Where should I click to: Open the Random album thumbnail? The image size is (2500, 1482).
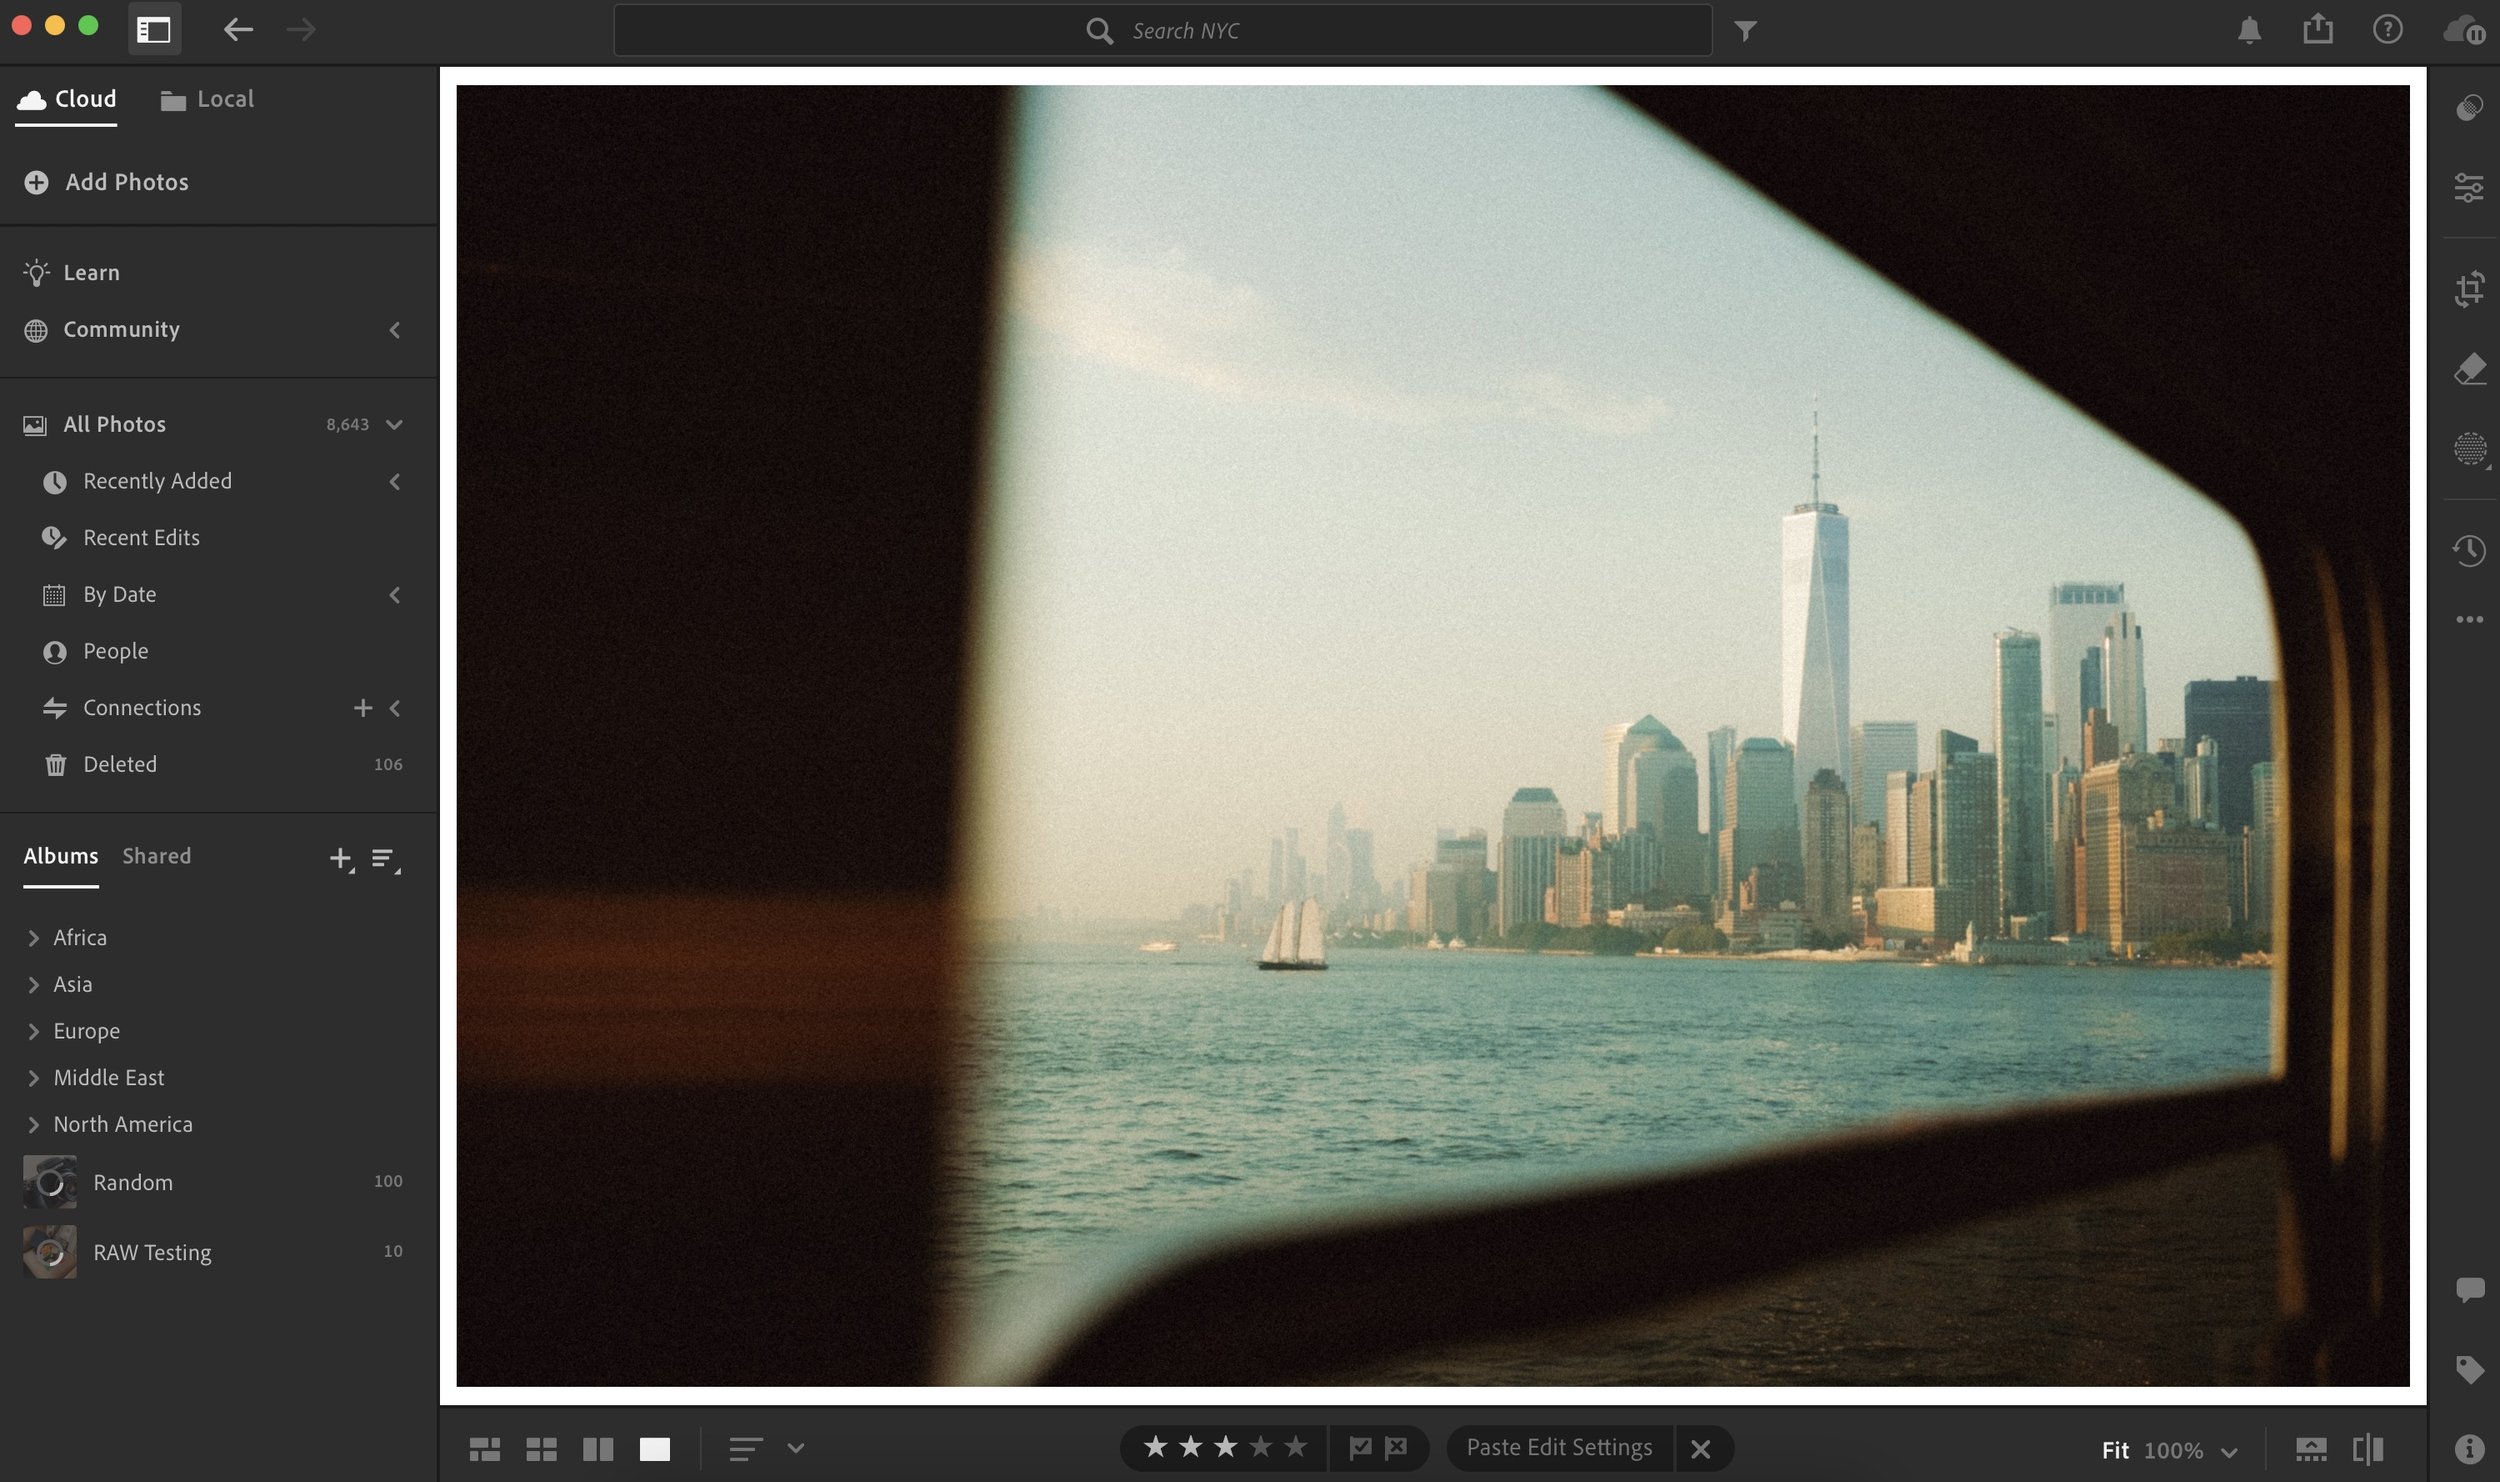[x=50, y=1182]
